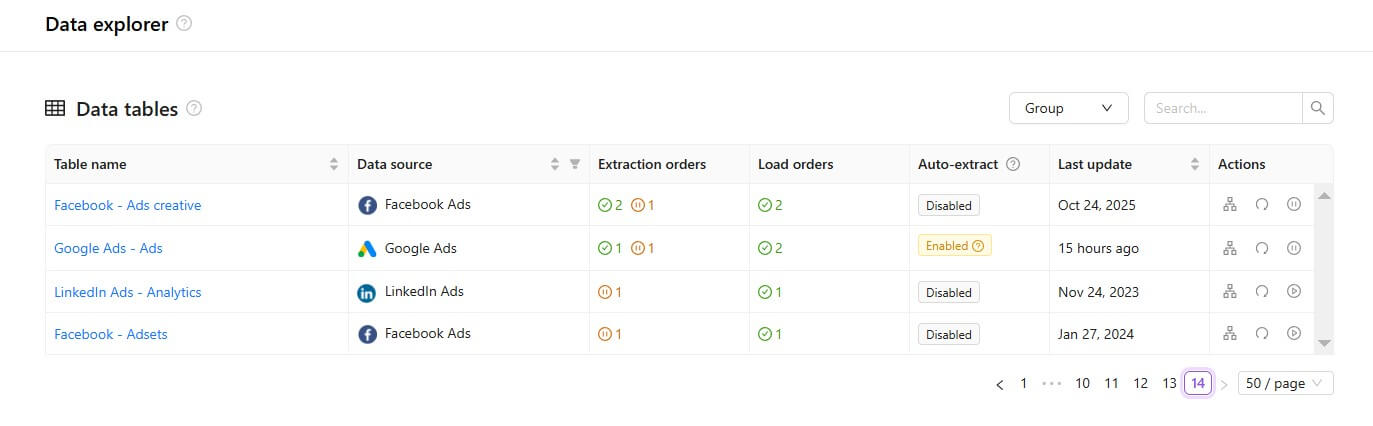Image resolution: width=1373 pixels, height=426 pixels.
Task: Open help icon beside Data explorer title
Action: (184, 24)
